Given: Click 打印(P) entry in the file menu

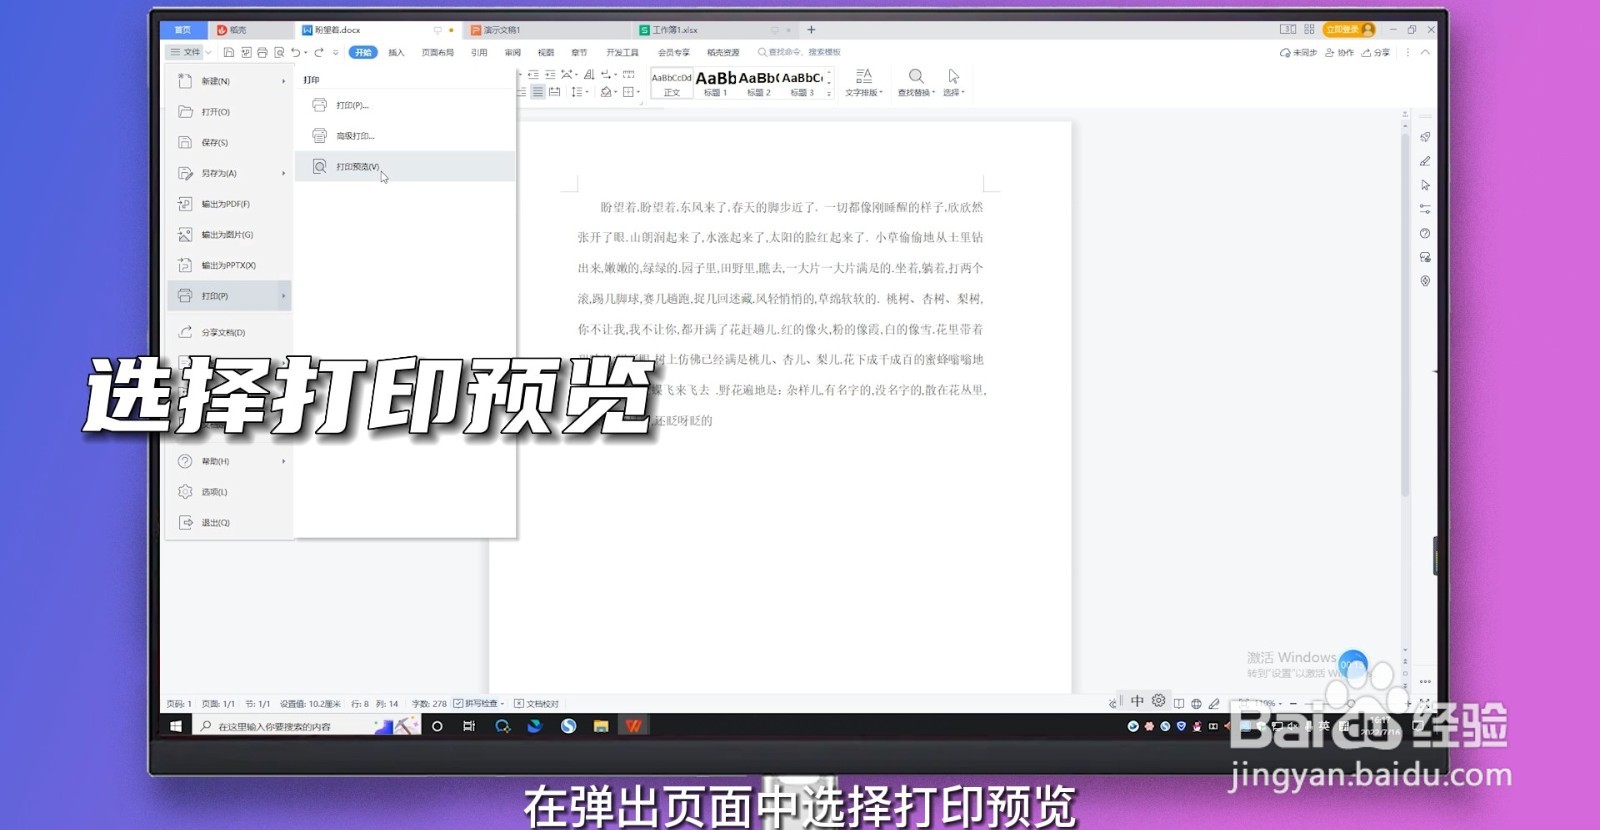Looking at the screenshot, I should pyautogui.click(x=229, y=296).
